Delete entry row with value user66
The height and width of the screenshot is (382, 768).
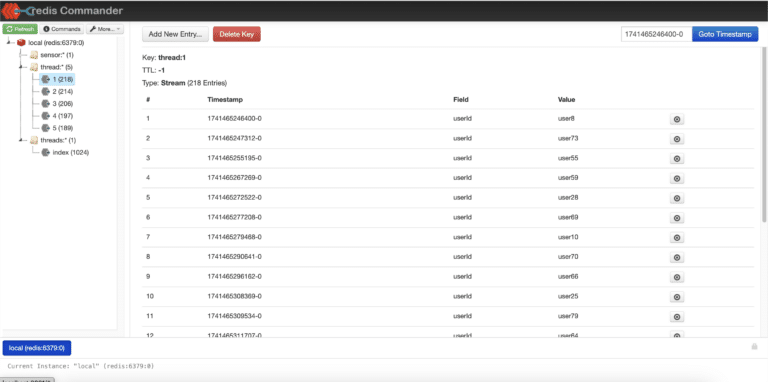click(677, 277)
